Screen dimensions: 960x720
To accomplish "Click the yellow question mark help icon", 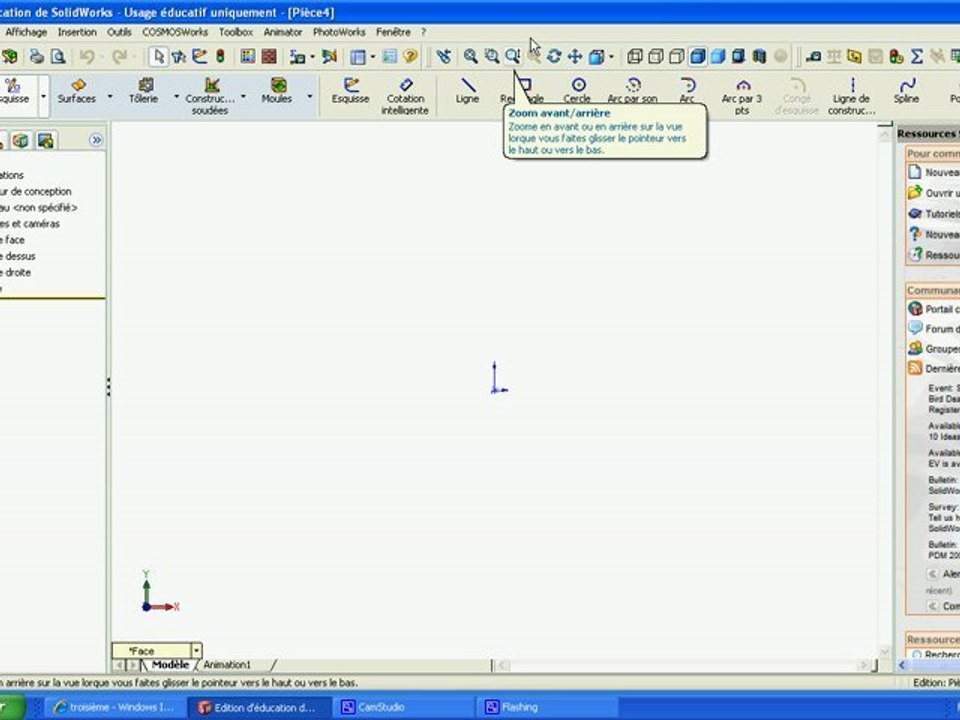I will pos(410,57).
